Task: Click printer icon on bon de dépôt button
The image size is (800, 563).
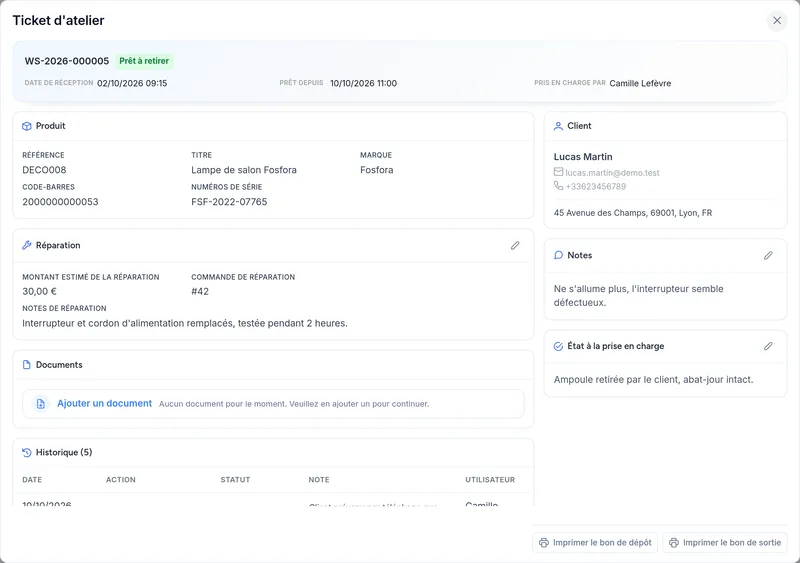Action: [x=544, y=543]
